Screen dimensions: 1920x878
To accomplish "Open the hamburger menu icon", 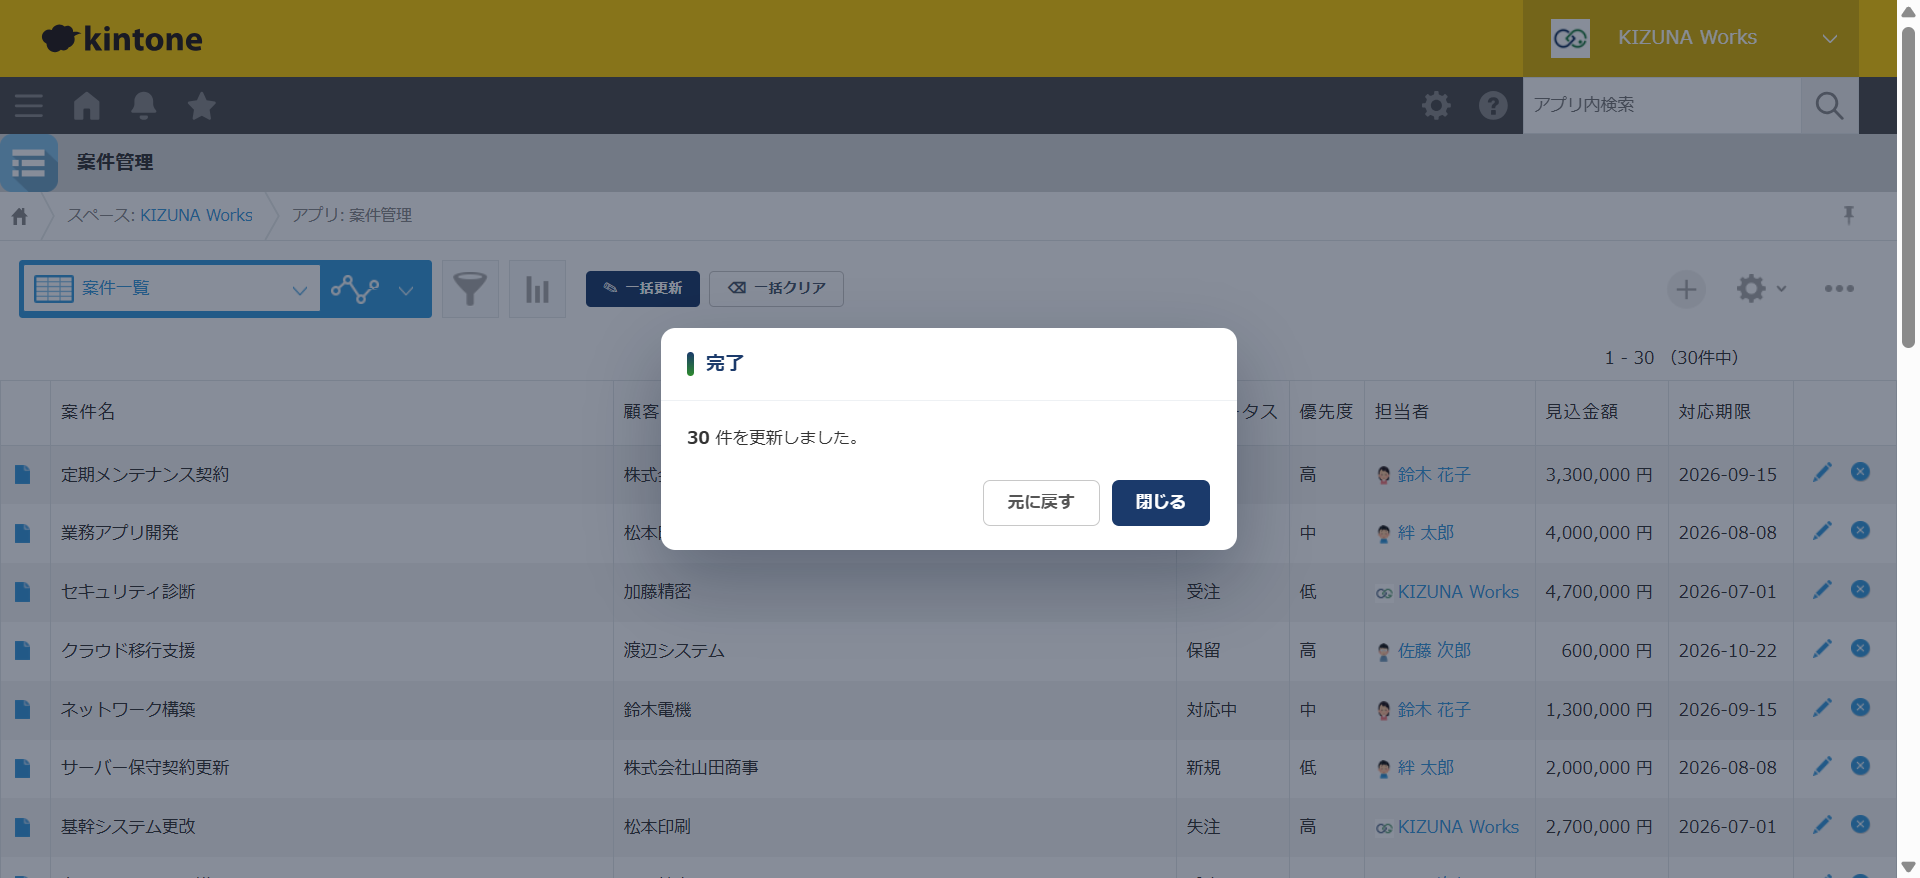I will pos(28,105).
